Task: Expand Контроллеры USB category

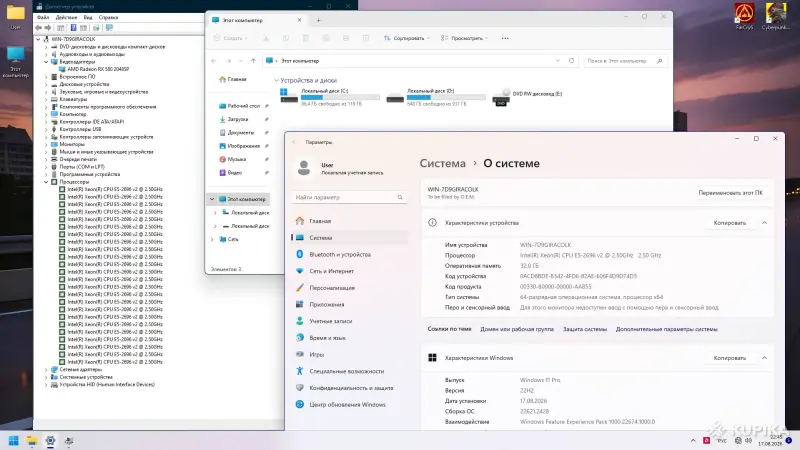Action: [46, 129]
